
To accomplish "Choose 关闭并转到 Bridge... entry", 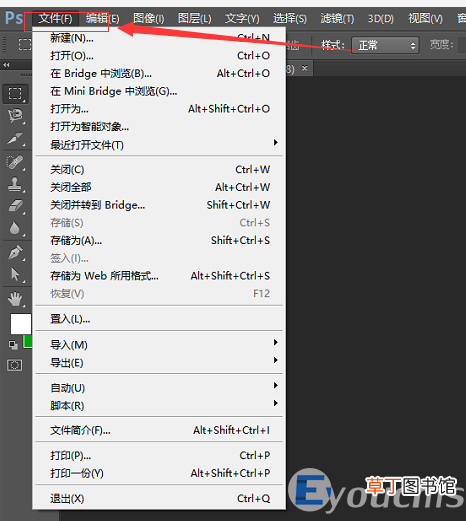I will [159, 205].
